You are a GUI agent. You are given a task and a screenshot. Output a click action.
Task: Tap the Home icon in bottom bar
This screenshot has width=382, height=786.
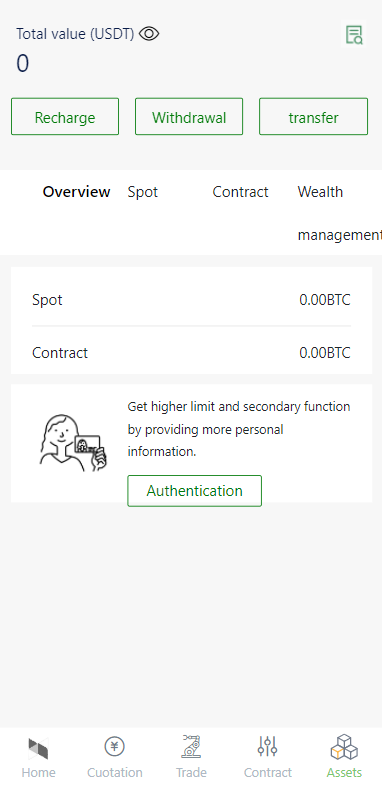[x=38, y=748]
